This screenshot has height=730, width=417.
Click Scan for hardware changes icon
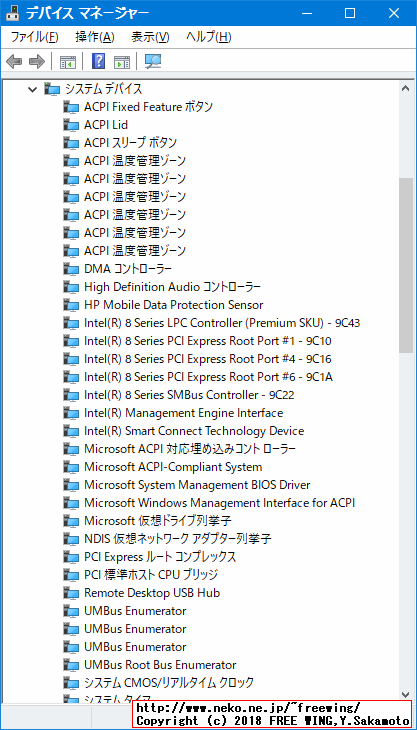pyautogui.click(x=152, y=61)
